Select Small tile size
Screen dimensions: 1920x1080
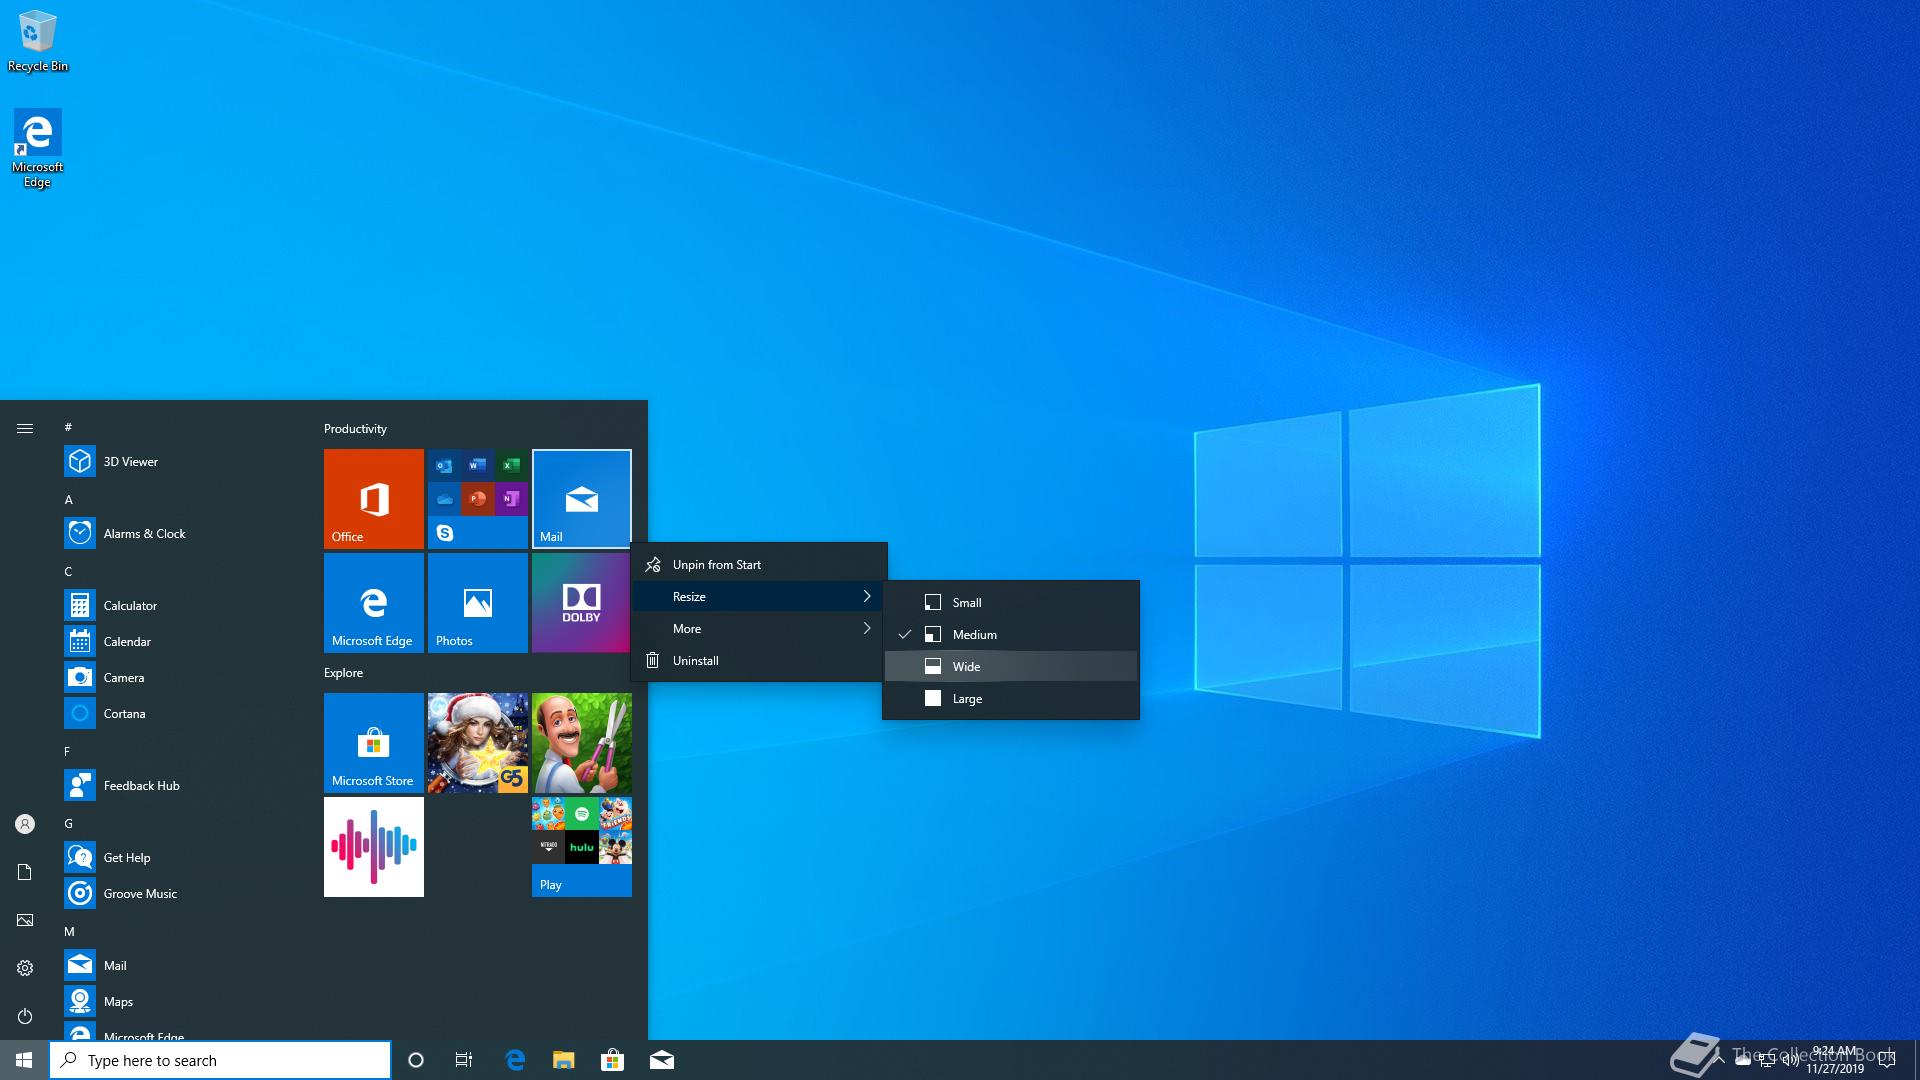(x=1011, y=602)
